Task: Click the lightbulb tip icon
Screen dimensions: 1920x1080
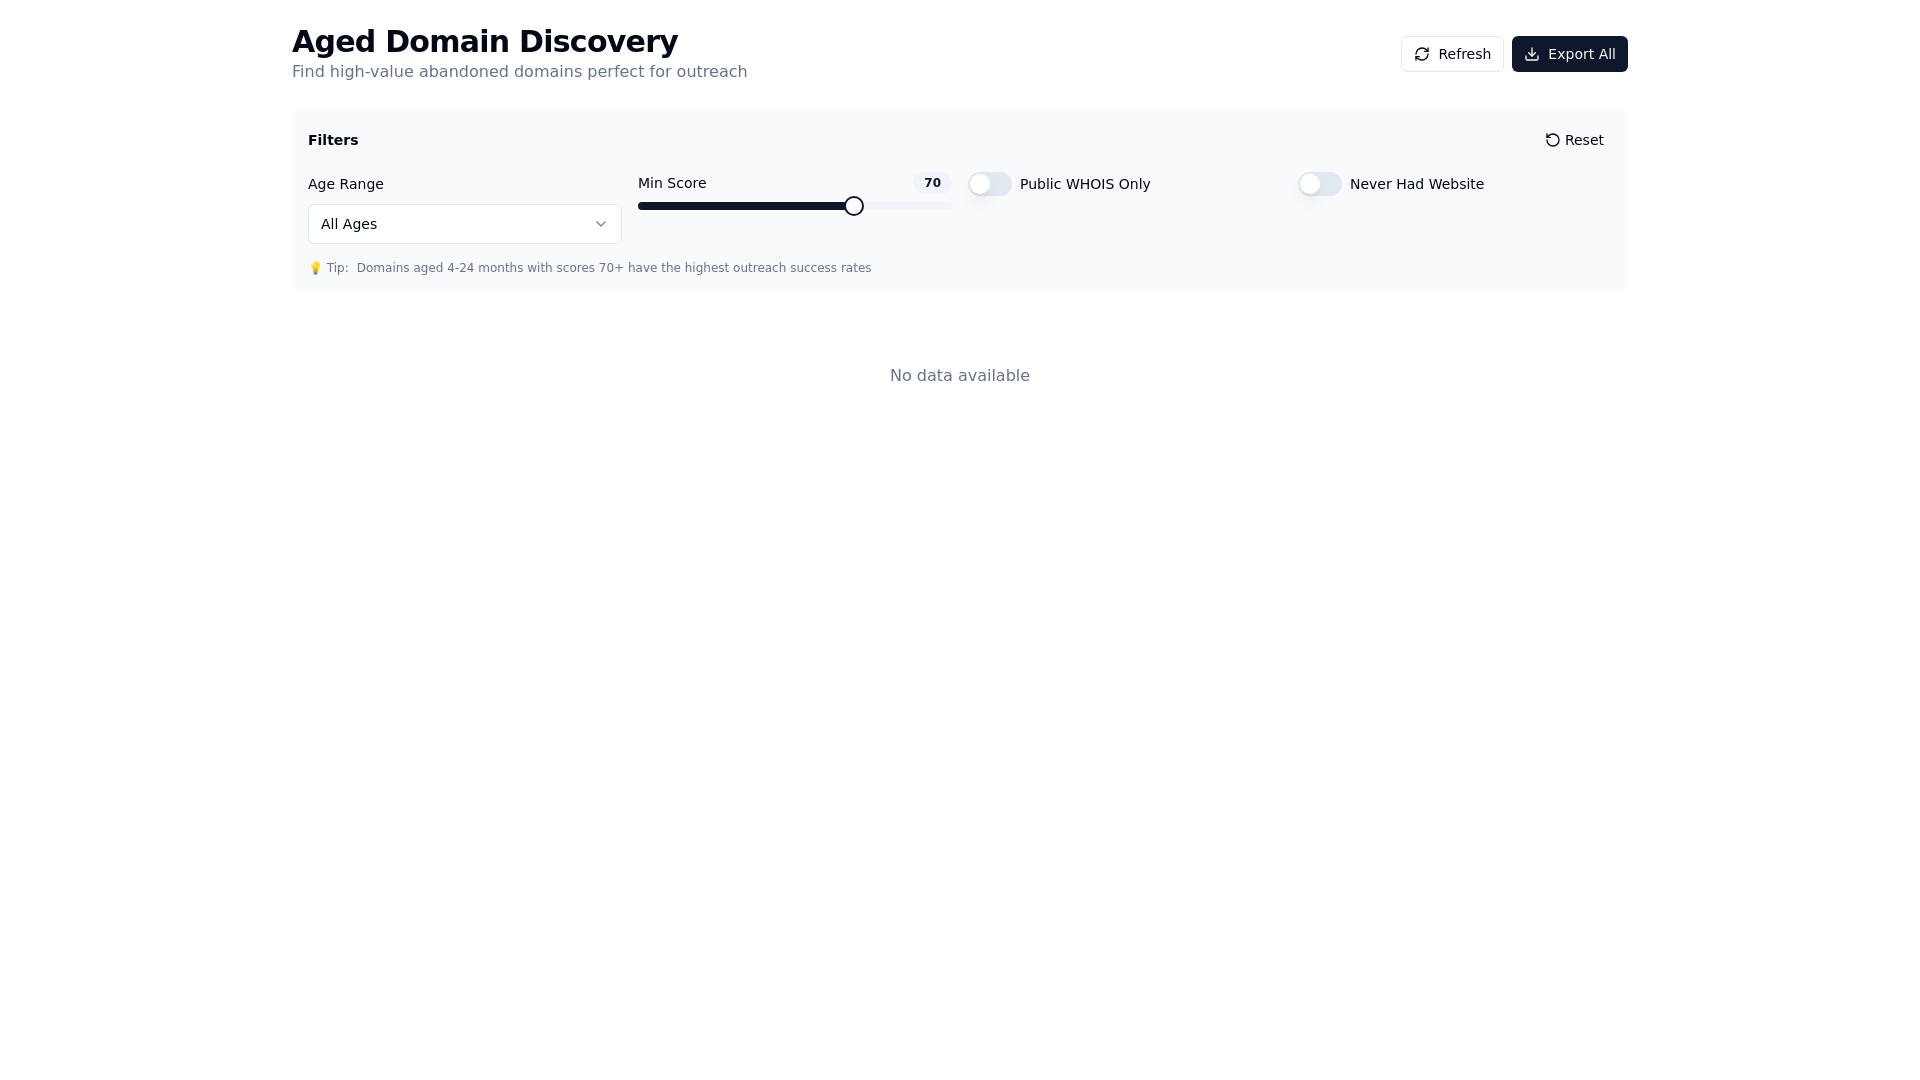Action: (315, 268)
